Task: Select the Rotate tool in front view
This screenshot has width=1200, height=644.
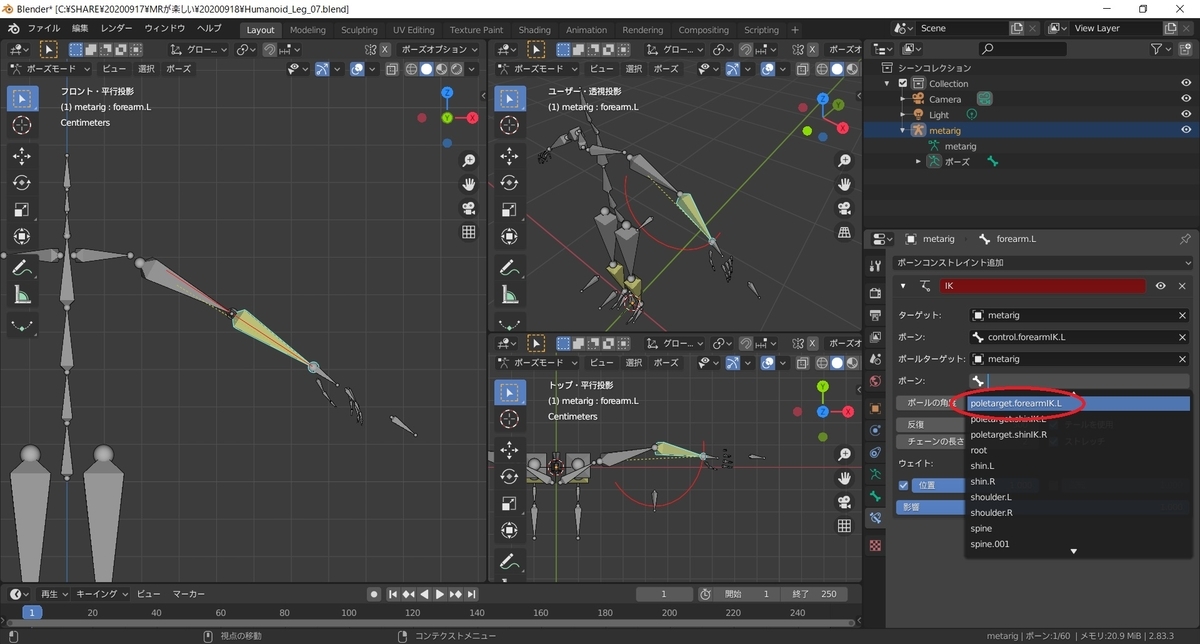Action: click(x=22, y=183)
